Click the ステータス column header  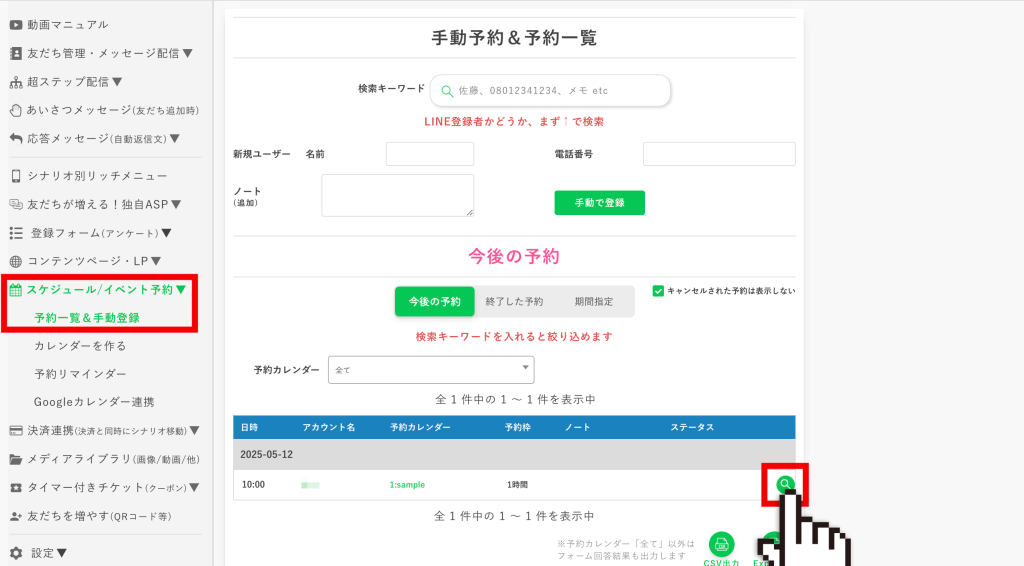pyautogui.click(x=692, y=428)
